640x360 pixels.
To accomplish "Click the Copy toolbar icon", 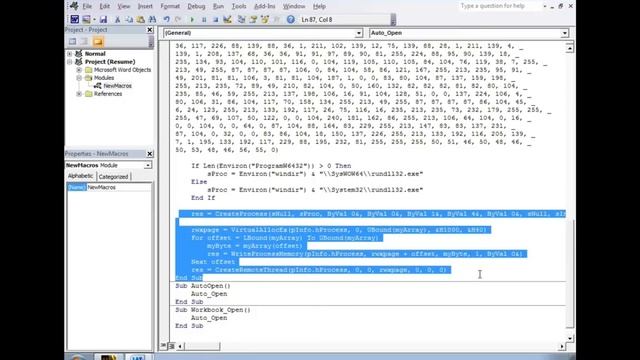I will 129,19.
